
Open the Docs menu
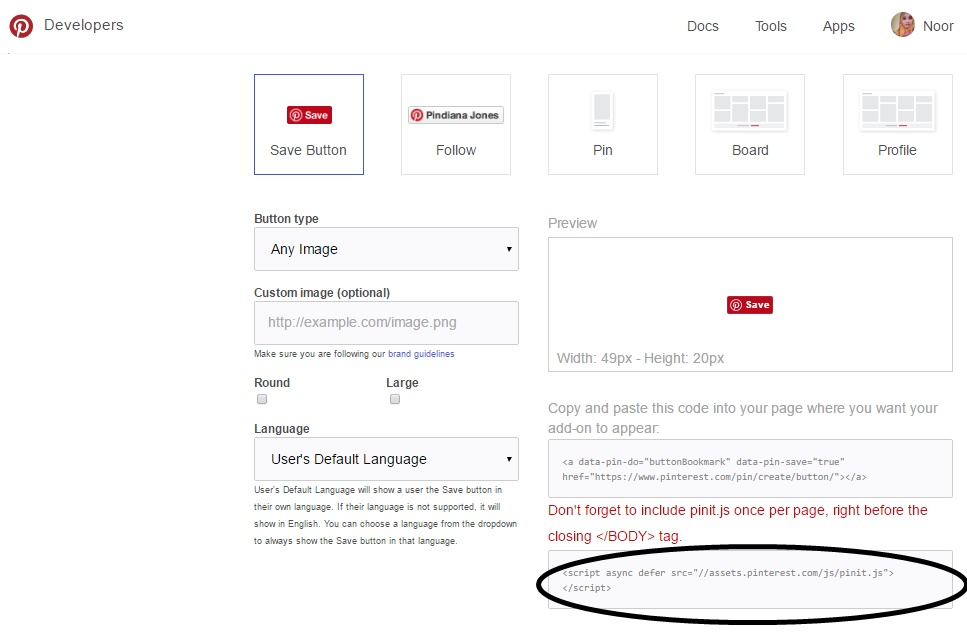703,26
